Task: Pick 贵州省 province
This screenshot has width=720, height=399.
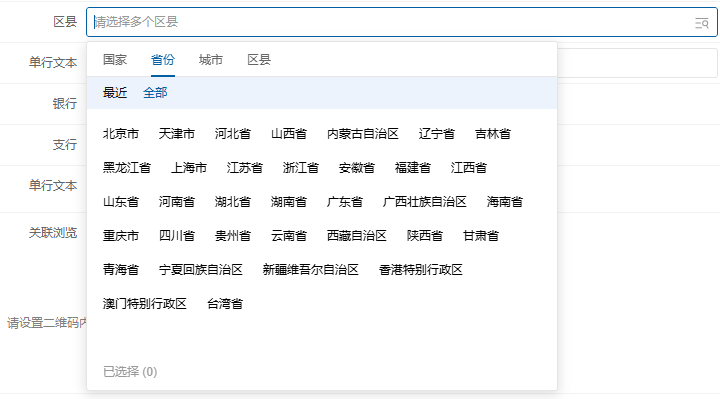Action: [x=233, y=236]
